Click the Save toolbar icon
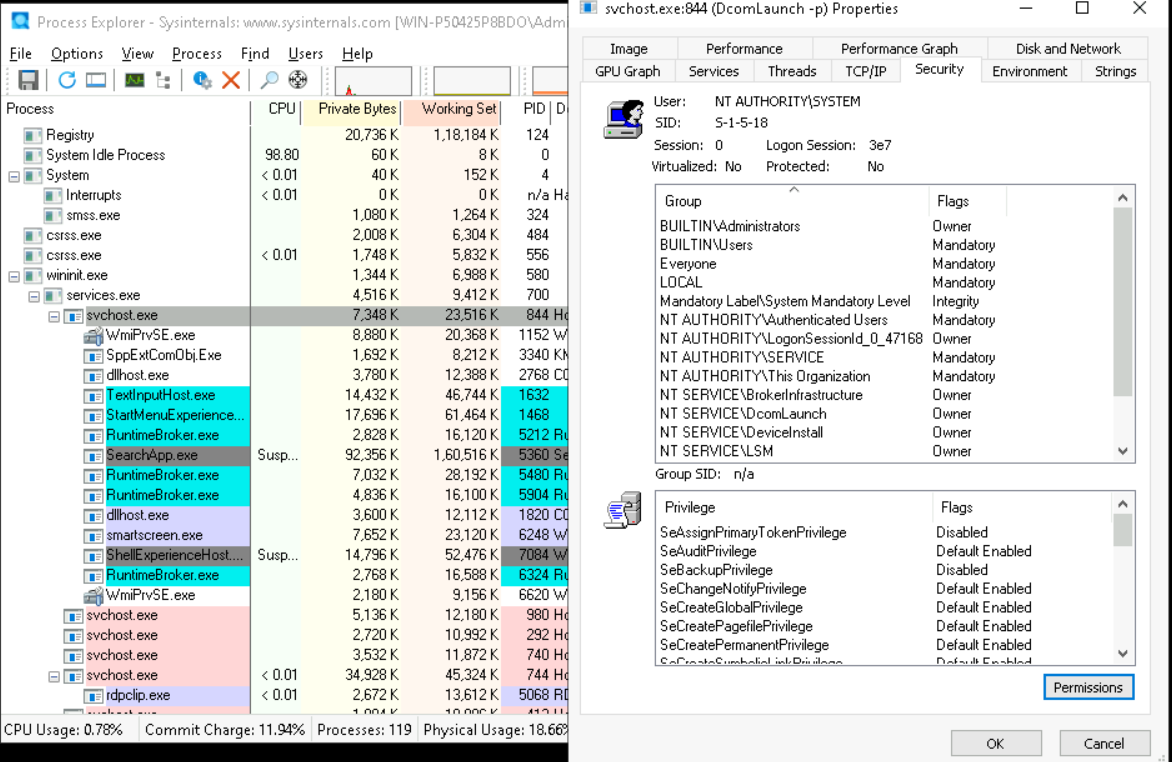The image size is (1172, 762). 28,80
